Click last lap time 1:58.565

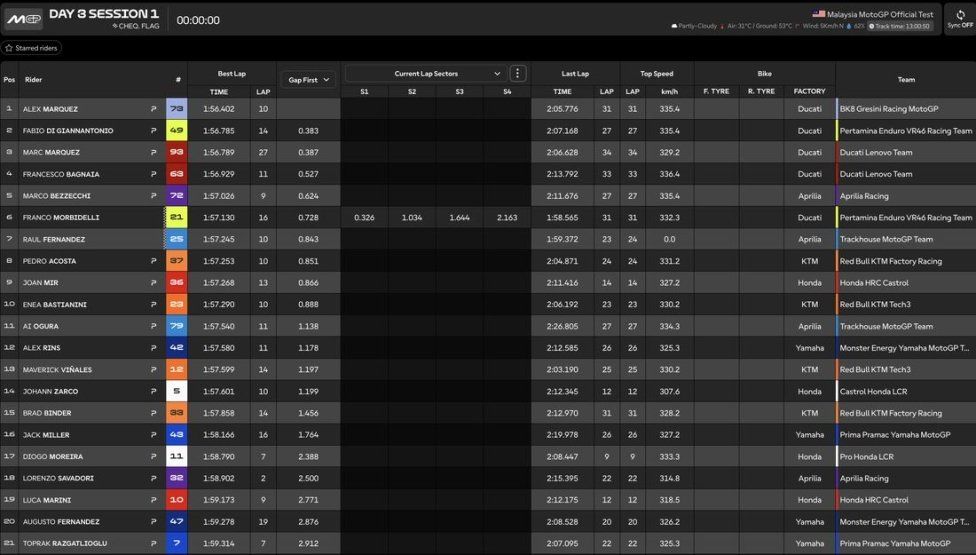(x=562, y=218)
